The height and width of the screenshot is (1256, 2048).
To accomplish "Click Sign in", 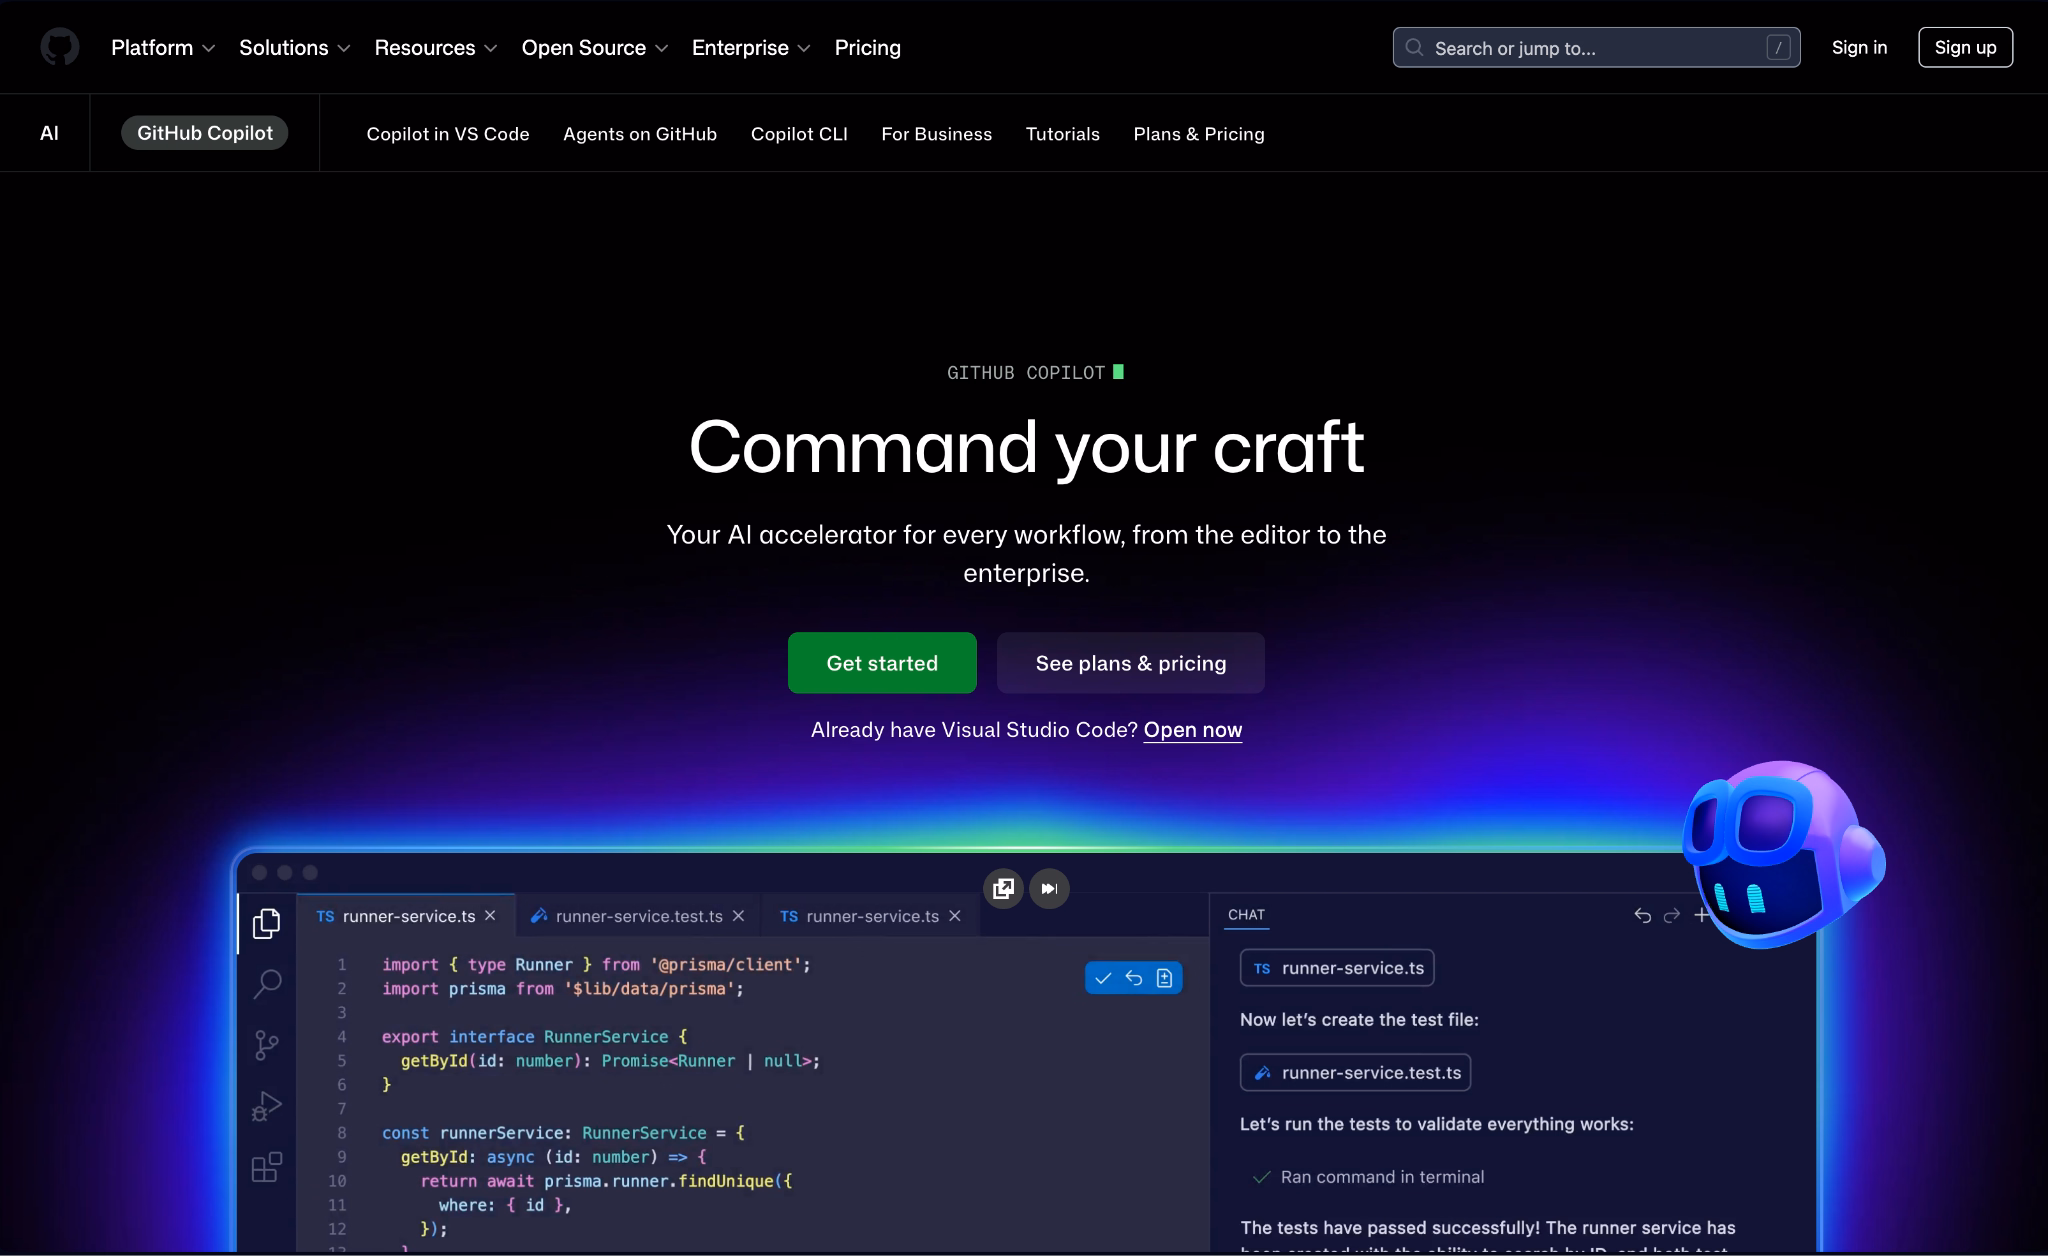I will (x=1859, y=47).
